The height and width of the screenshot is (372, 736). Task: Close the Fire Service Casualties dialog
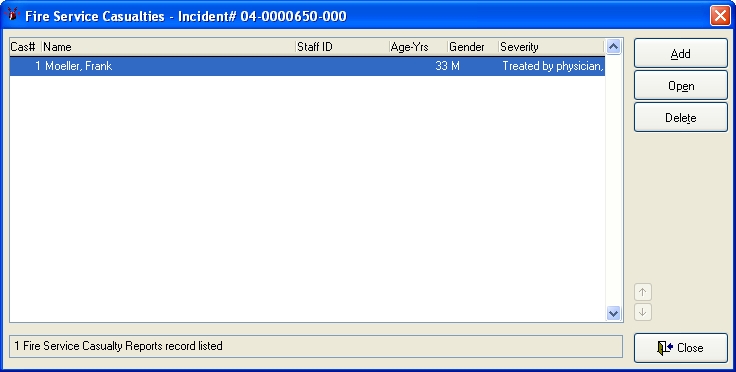681,348
